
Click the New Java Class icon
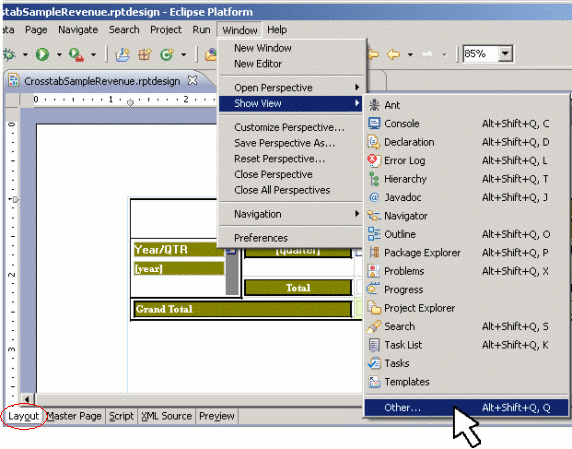coord(167,55)
